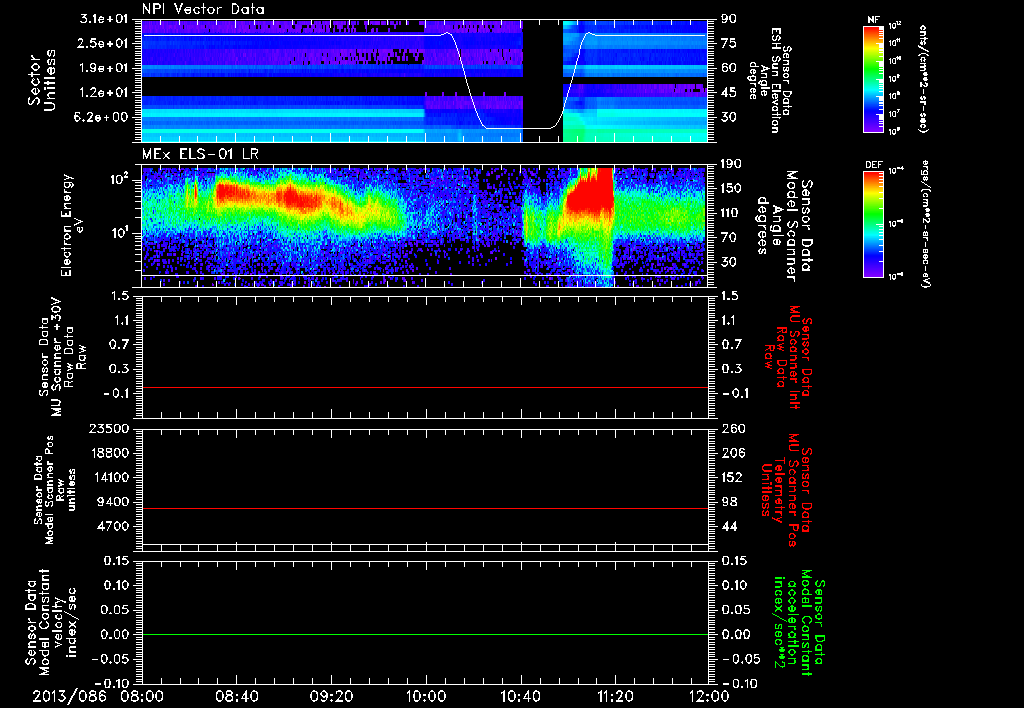1024x708 pixels.
Task: Click the 4700 tick label
Action: [112, 526]
